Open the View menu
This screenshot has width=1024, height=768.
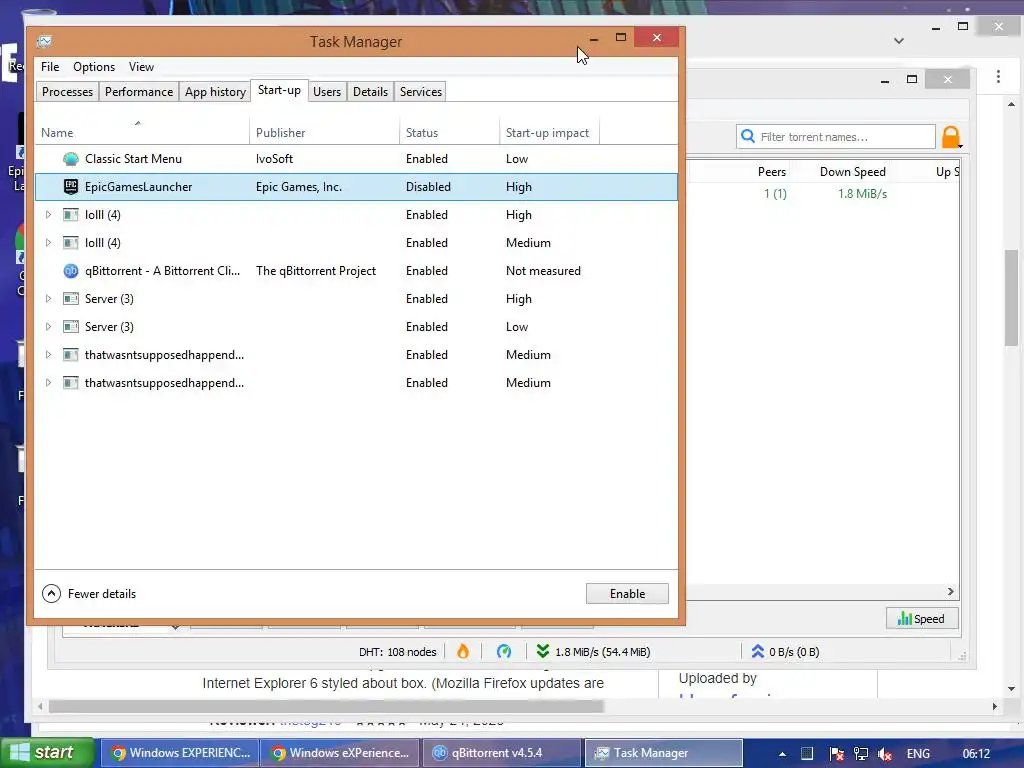click(x=141, y=67)
